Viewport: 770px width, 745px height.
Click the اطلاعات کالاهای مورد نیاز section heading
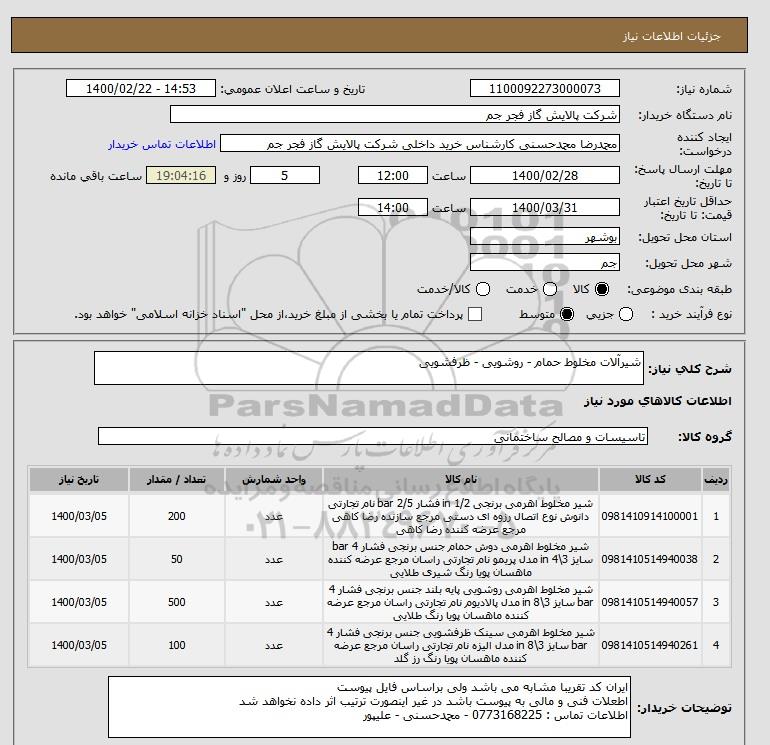pos(658,401)
